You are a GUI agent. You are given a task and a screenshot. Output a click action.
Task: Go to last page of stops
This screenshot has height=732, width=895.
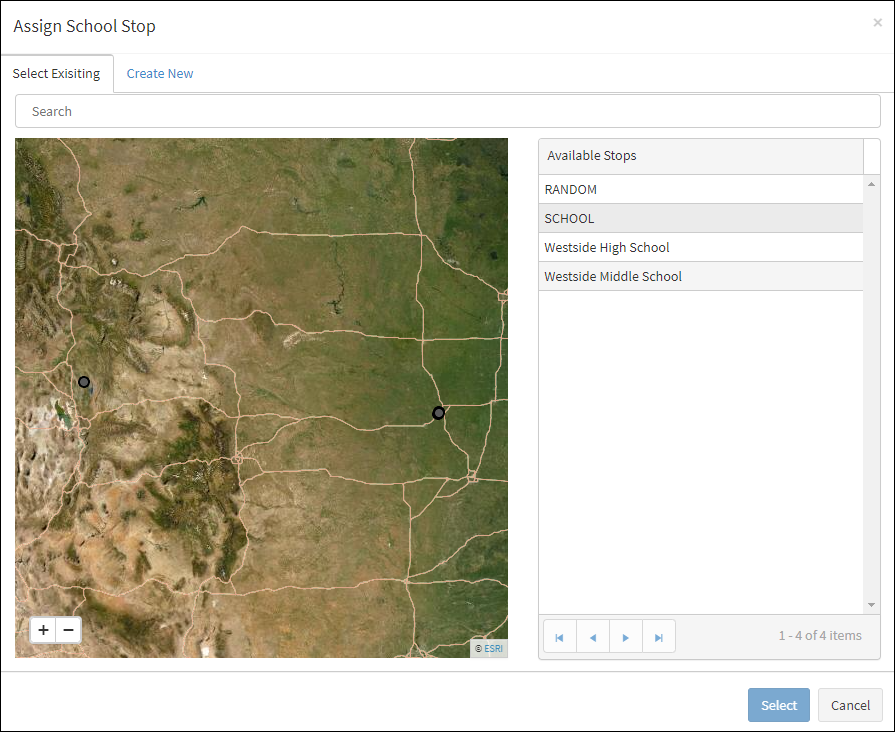click(x=659, y=637)
